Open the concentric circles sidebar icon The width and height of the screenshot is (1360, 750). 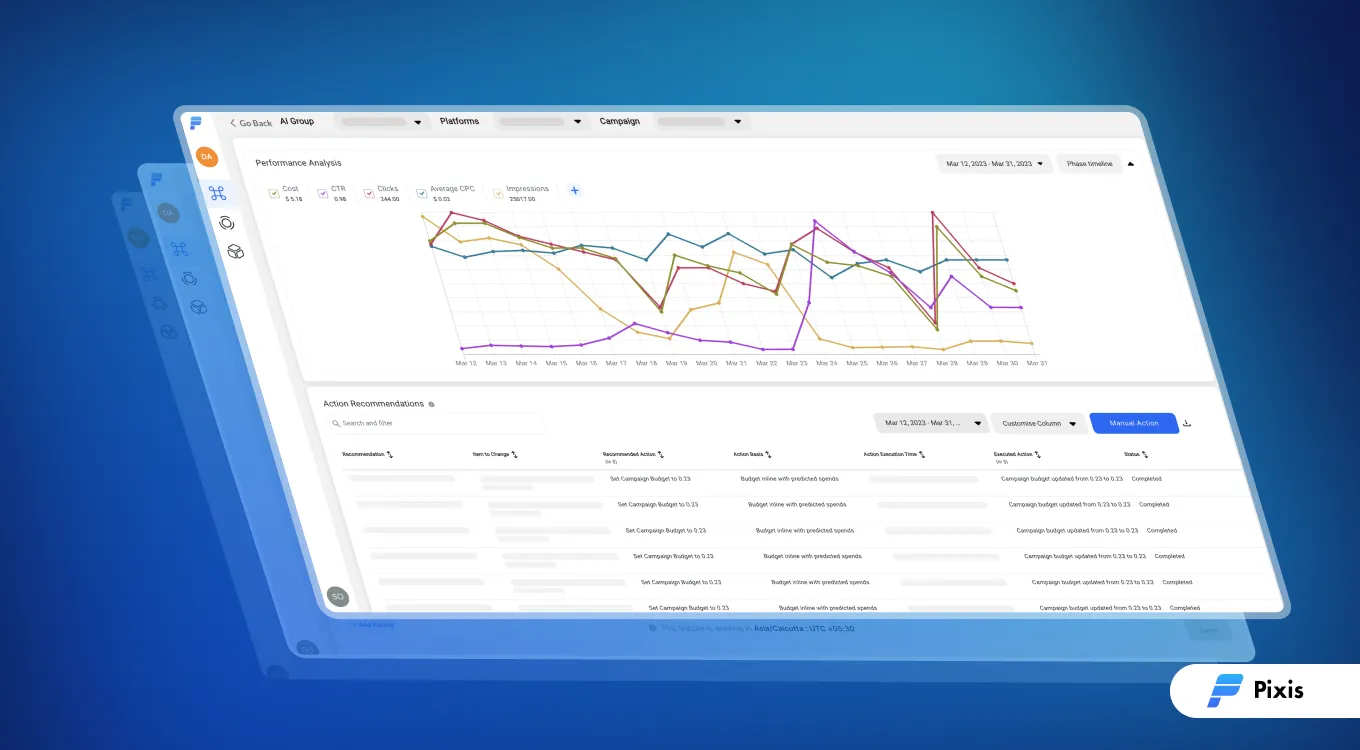pyautogui.click(x=226, y=222)
